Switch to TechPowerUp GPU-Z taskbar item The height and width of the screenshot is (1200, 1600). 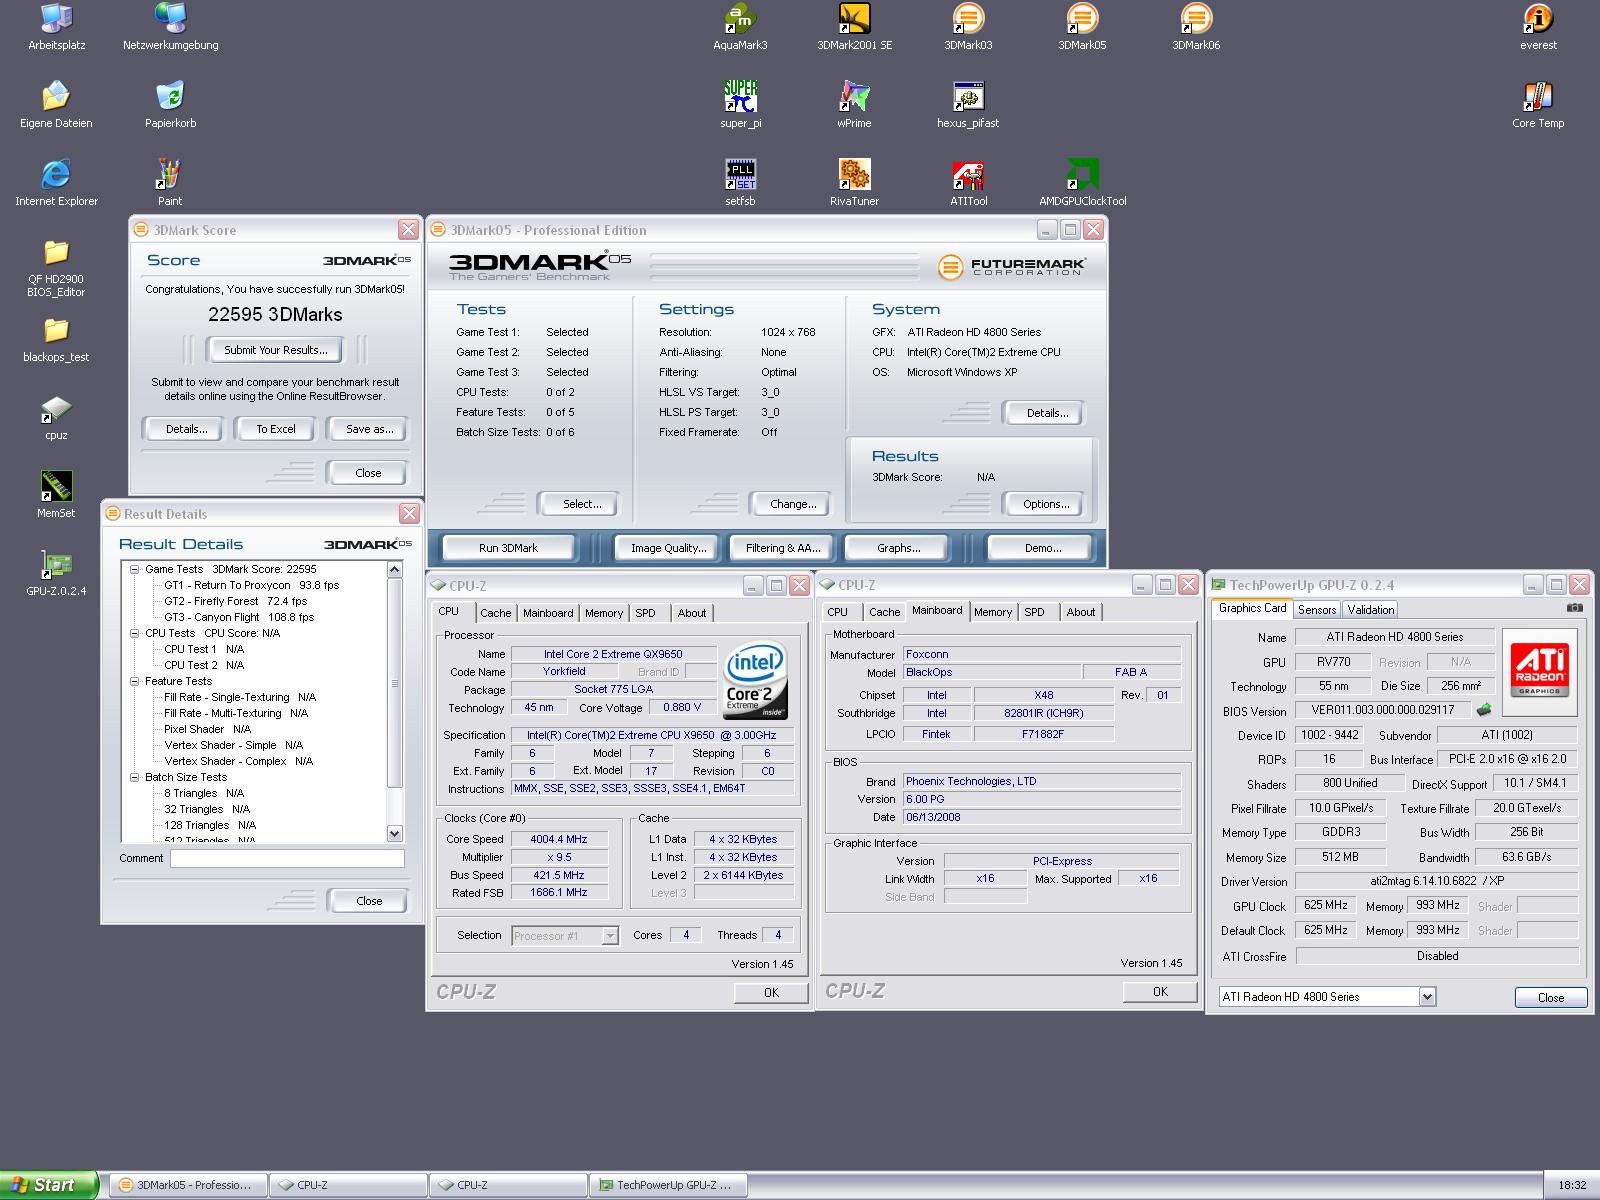point(669,1185)
